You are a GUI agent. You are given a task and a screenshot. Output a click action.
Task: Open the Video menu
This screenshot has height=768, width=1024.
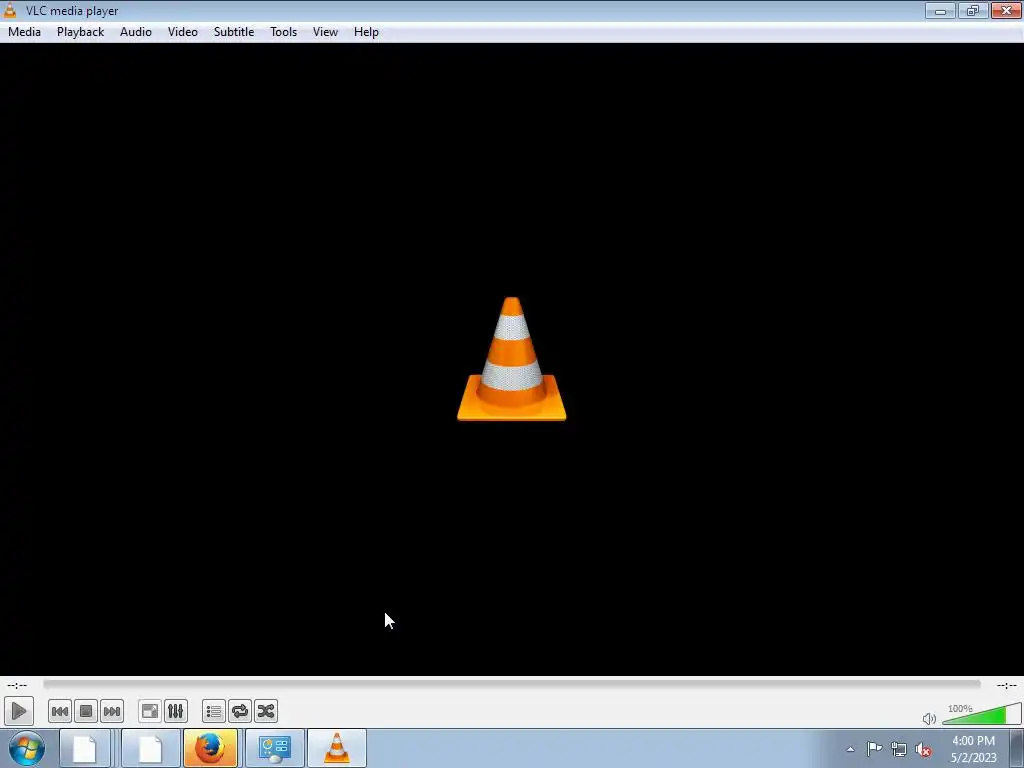point(182,32)
